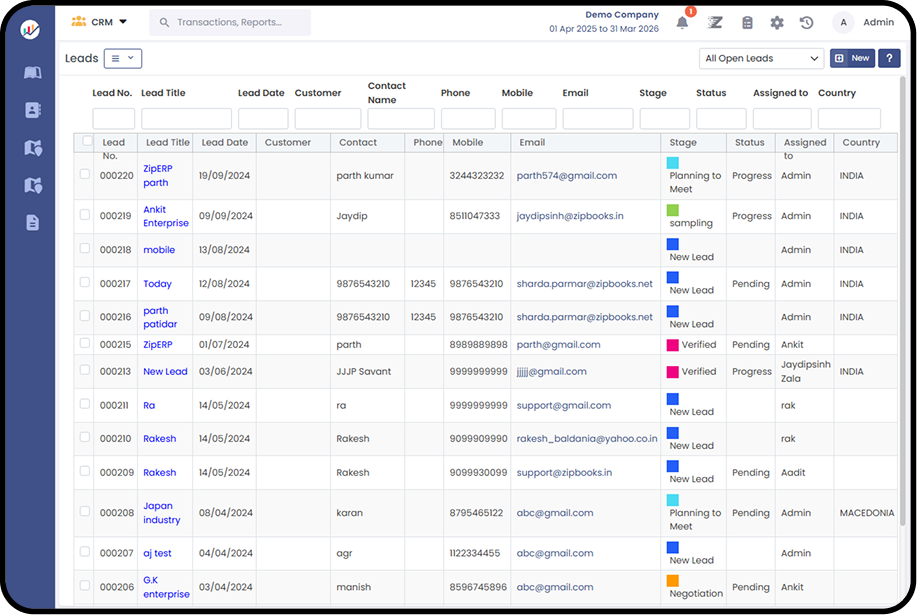Viewport: 917px width, 615px height.
Task: Open the list options dropdown next to Leads
Action: (121, 58)
